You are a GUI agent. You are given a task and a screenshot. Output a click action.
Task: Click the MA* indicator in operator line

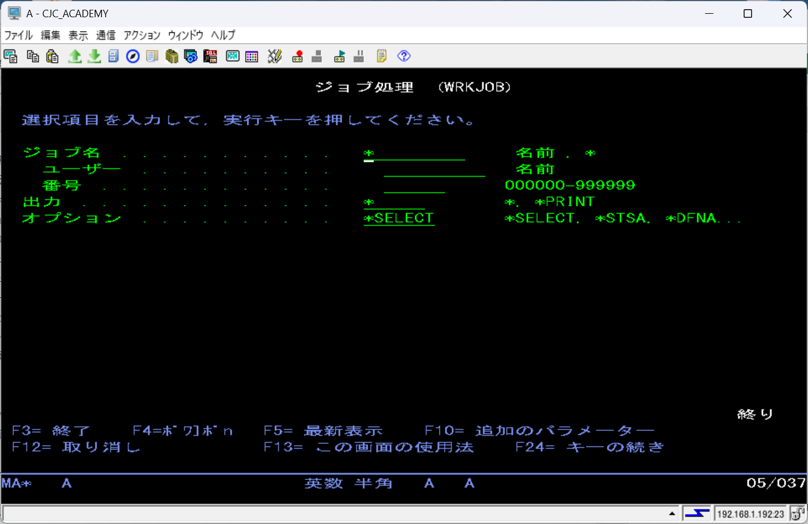click(x=16, y=483)
